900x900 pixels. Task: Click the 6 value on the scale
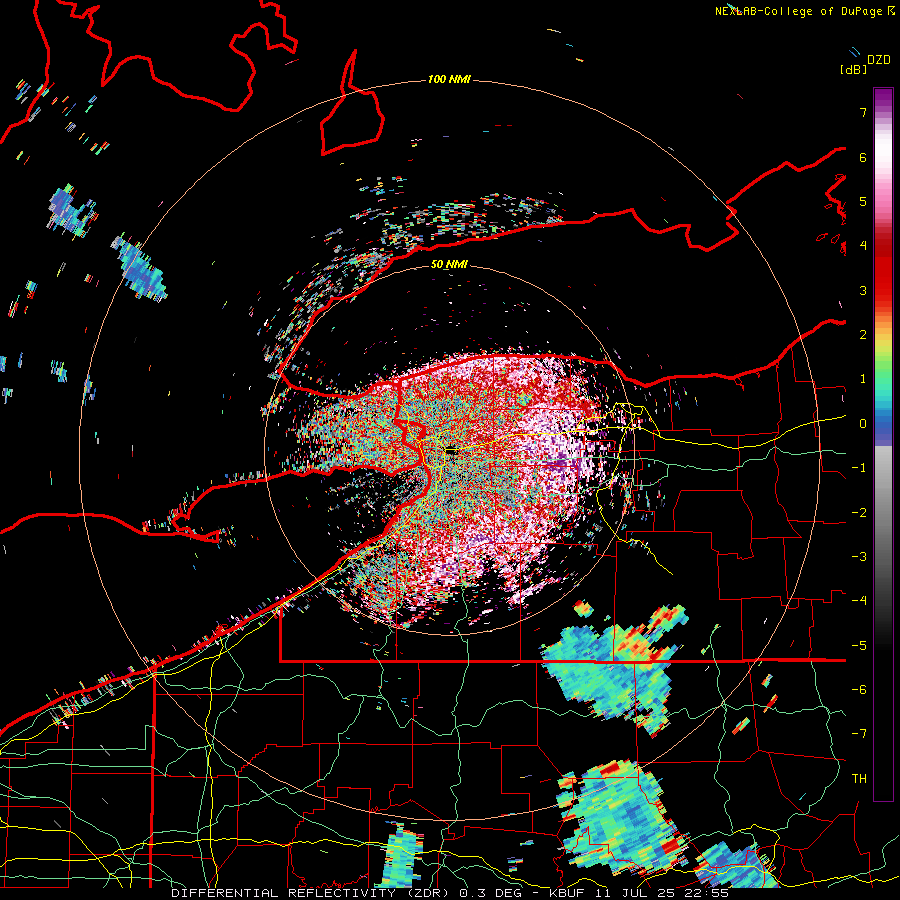click(863, 157)
